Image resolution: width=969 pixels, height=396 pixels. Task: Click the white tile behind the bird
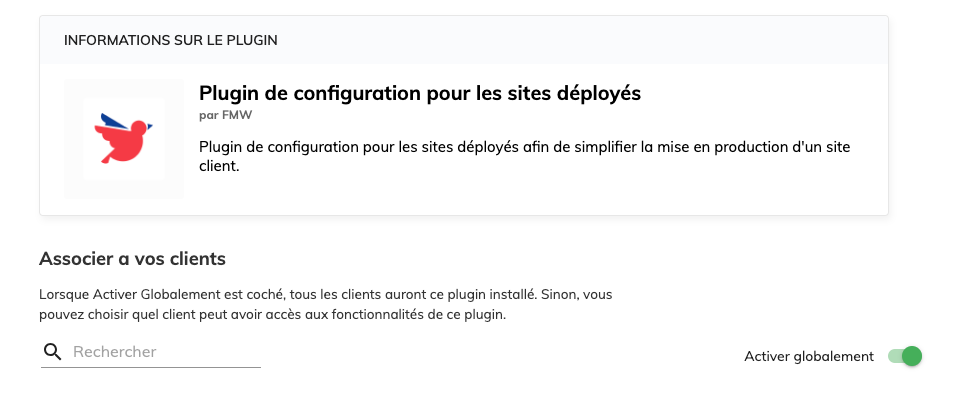point(124,138)
